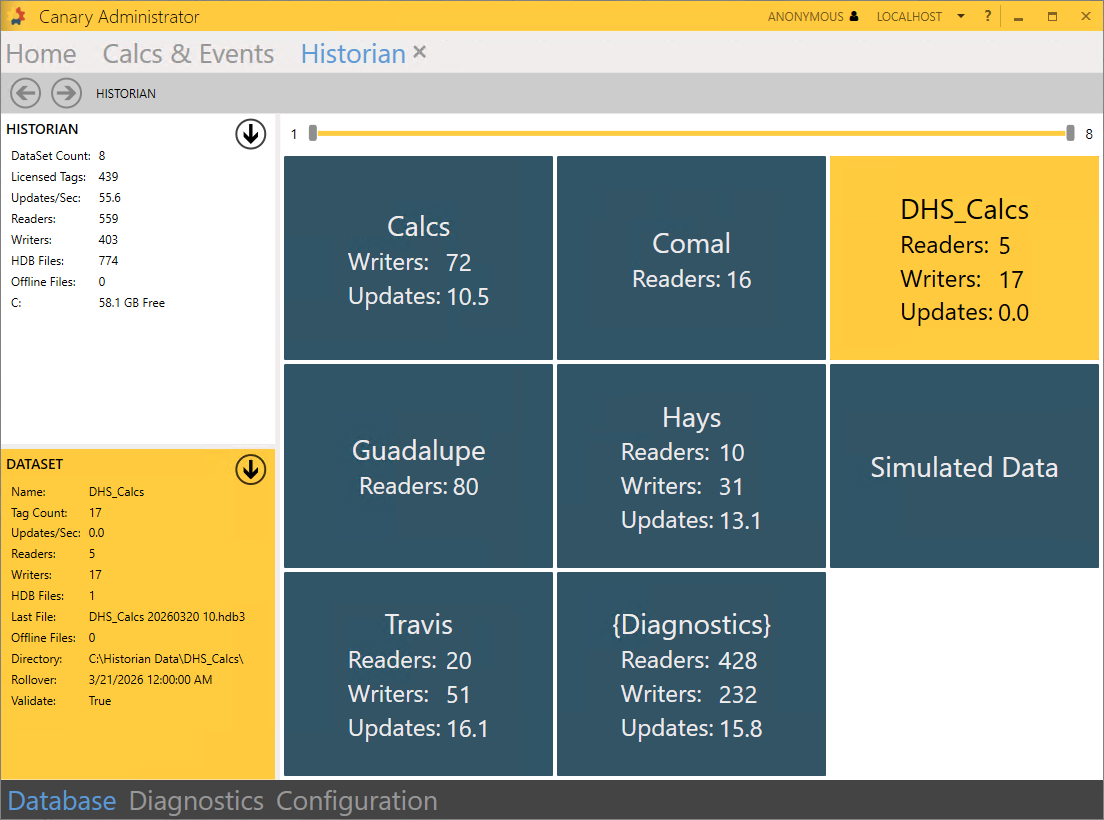Click the forward navigation arrow
Image resolution: width=1104 pixels, height=820 pixels.
(66, 93)
